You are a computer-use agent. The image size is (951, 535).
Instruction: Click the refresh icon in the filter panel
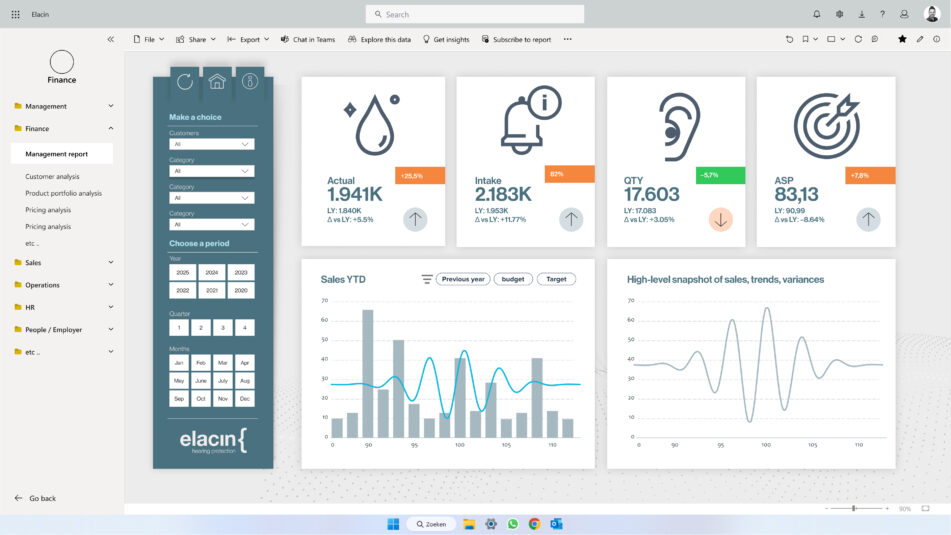[x=185, y=82]
